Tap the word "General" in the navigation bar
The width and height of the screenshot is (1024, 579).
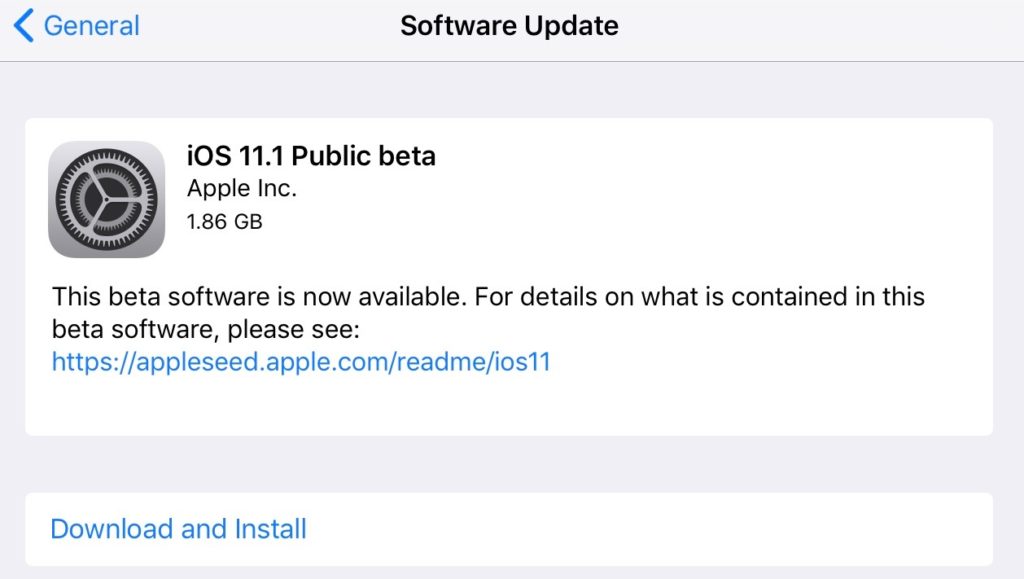(x=92, y=26)
